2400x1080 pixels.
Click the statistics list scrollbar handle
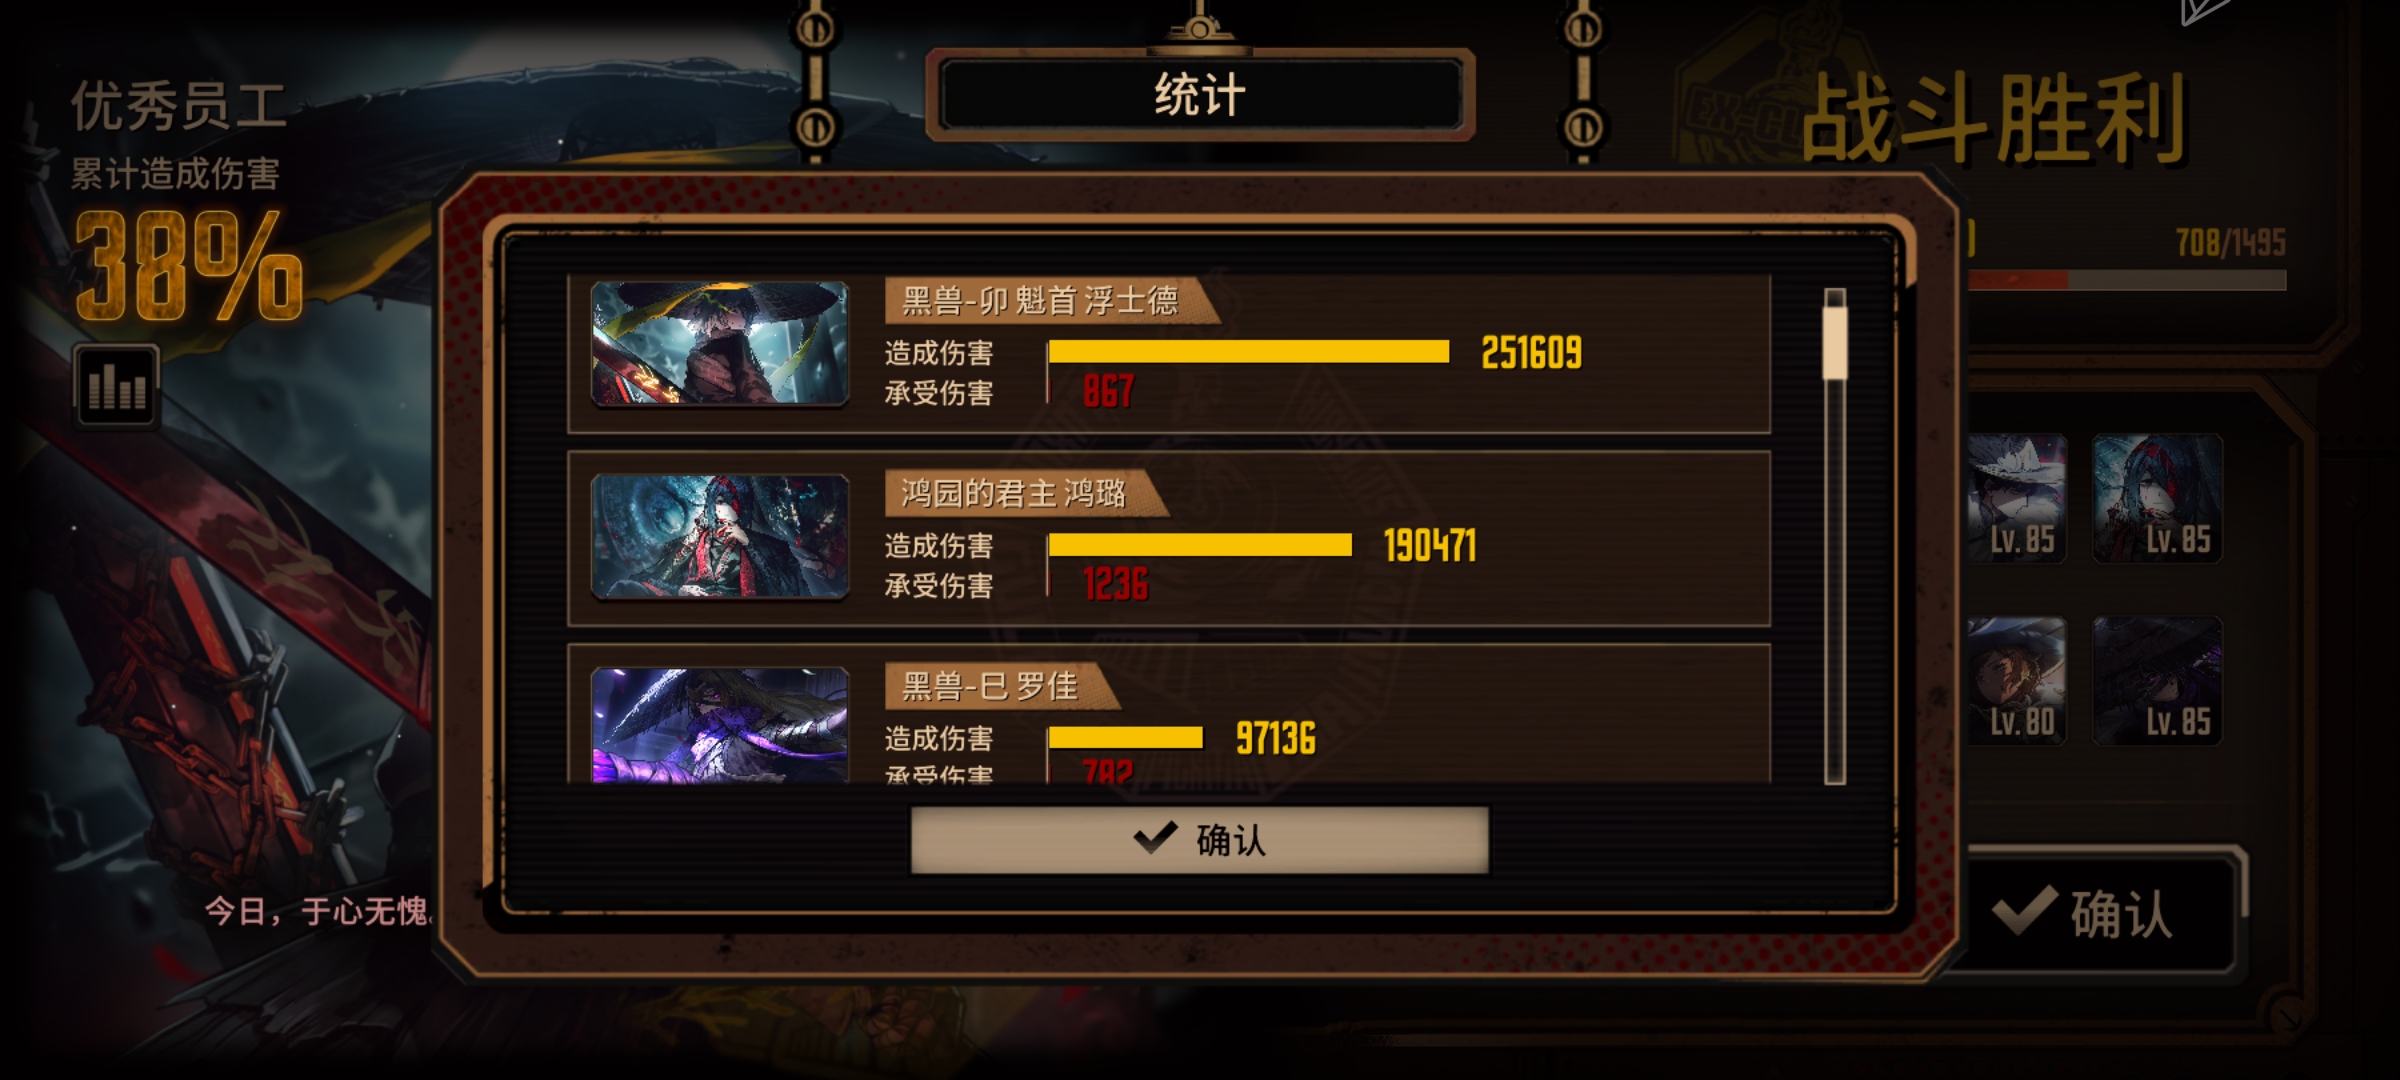(x=1835, y=343)
